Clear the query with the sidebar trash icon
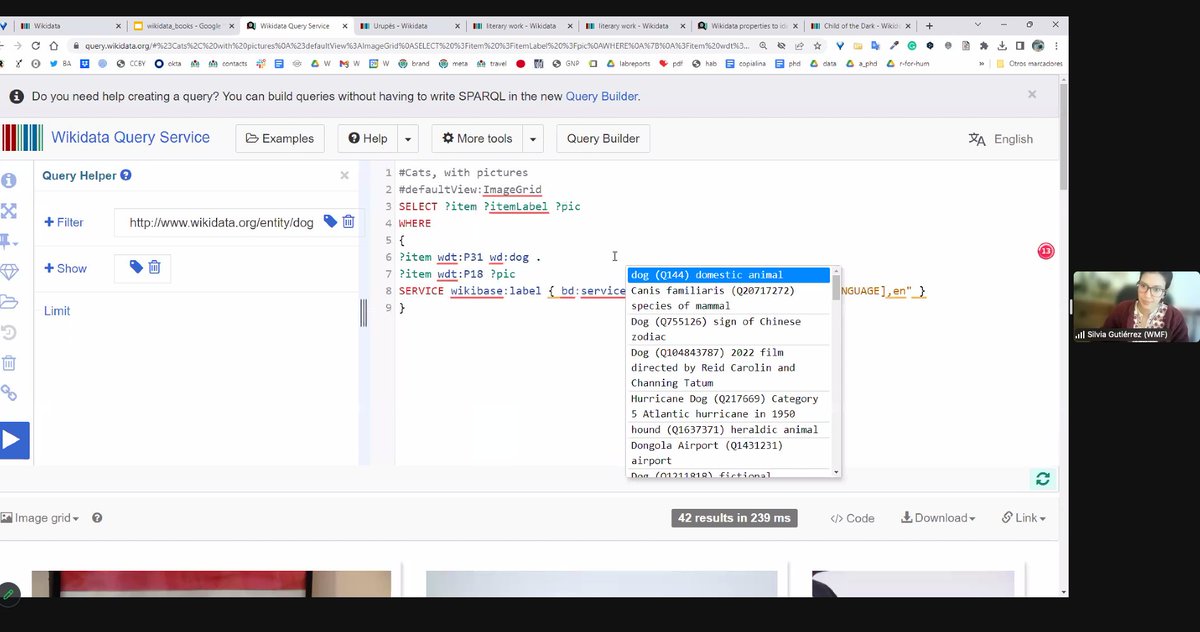Screen dimensions: 1200x632 [x=9, y=363]
